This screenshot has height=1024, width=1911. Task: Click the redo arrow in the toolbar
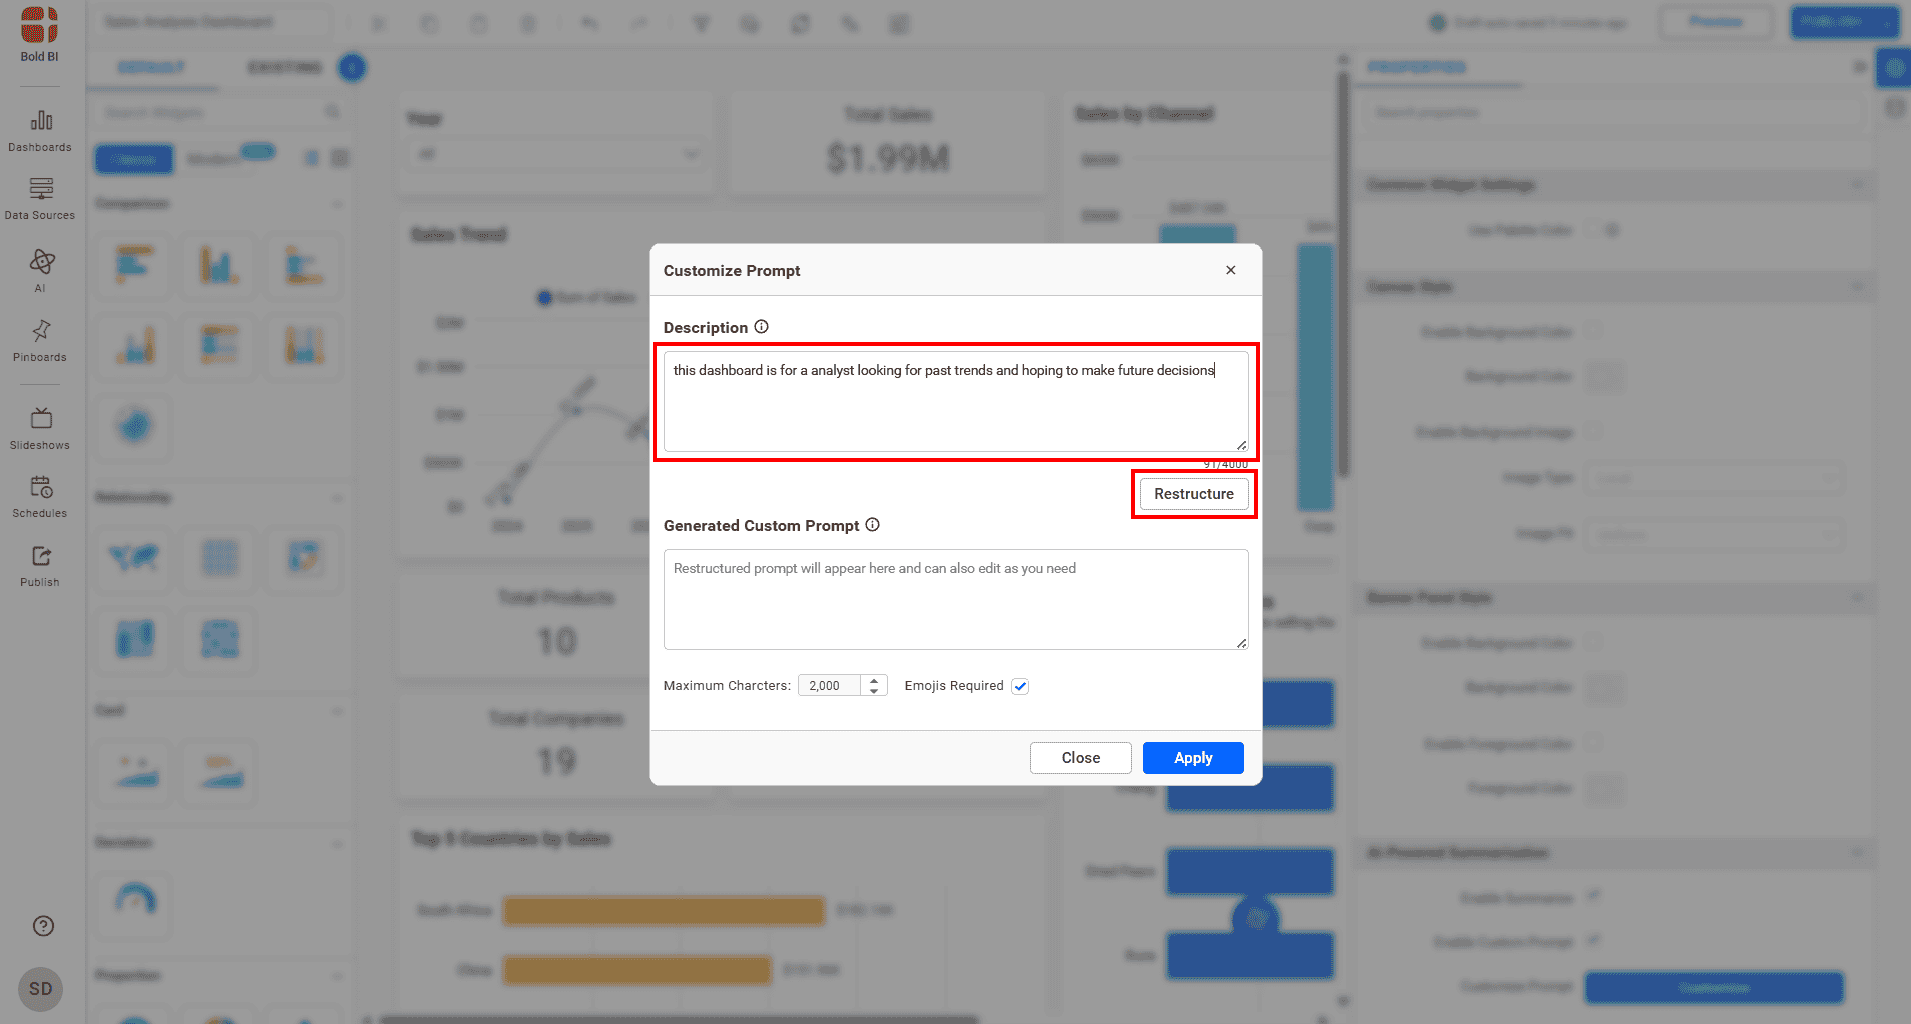coord(638,23)
